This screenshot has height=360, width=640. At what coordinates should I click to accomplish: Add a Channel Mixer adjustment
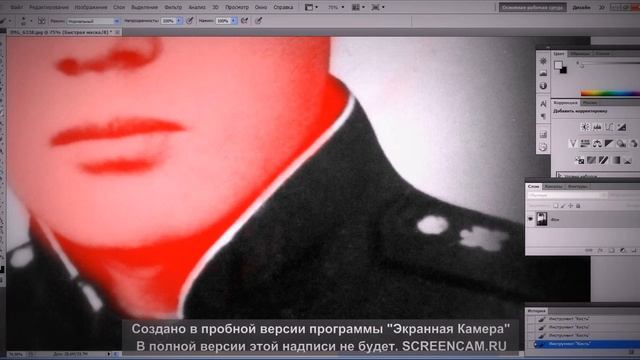point(633,144)
